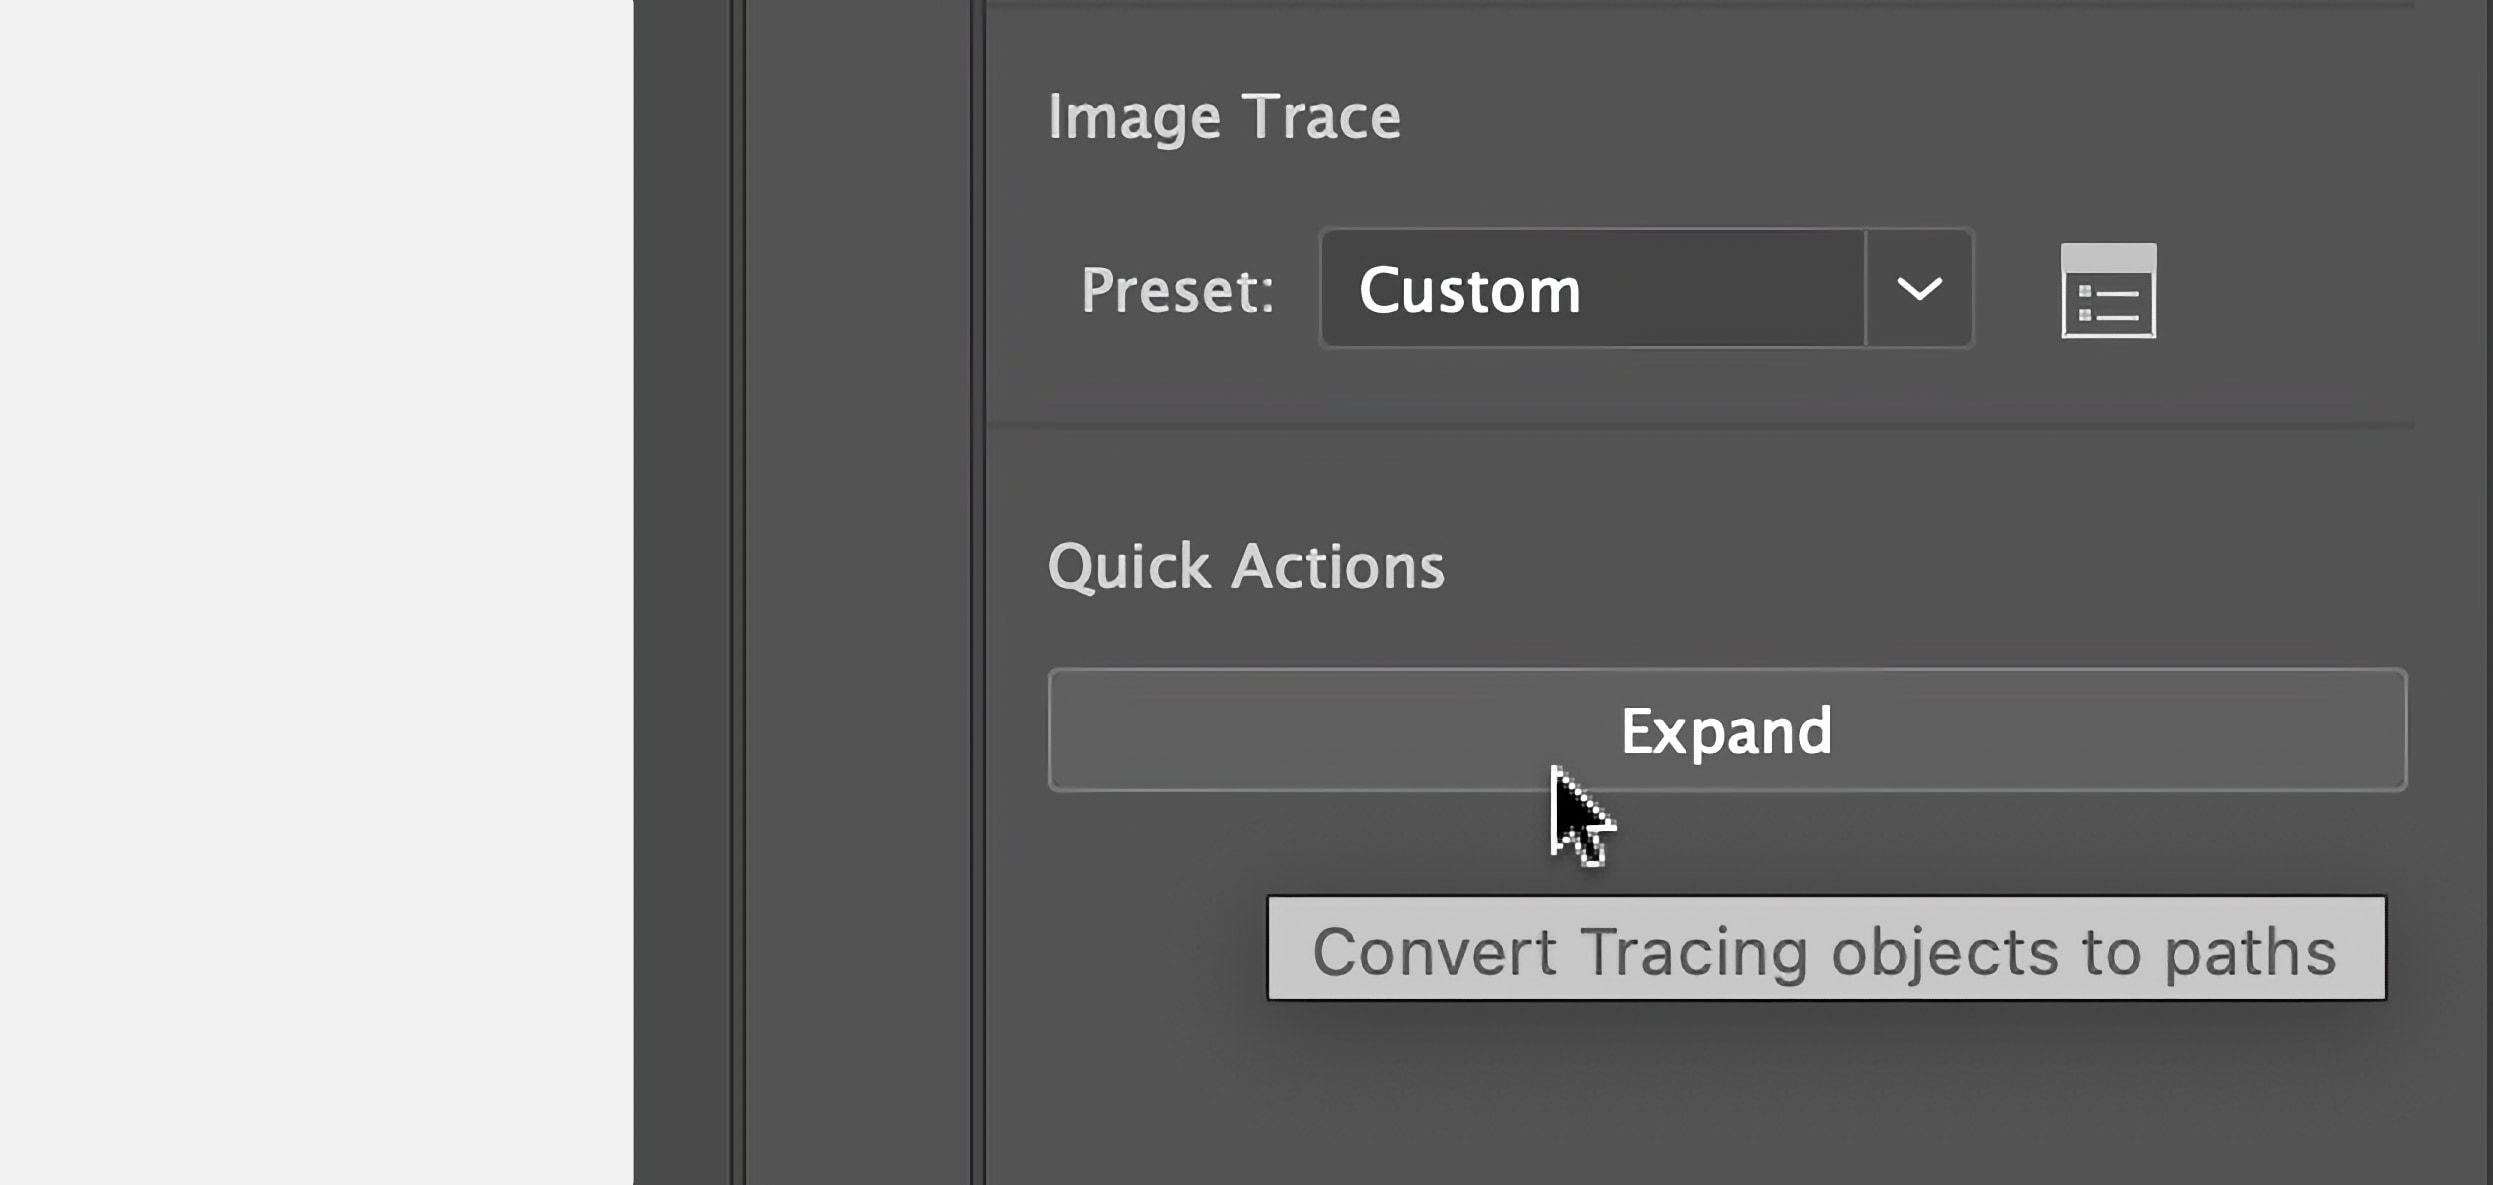2493x1185 pixels.
Task: Click the 'Convert Tracing objects to paths' tooltip
Action: pos(1825,948)
